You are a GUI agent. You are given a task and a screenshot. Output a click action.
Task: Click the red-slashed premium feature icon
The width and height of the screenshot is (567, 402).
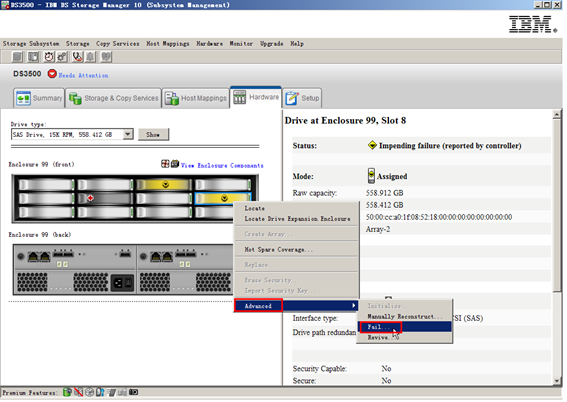[x=78, y=392]
